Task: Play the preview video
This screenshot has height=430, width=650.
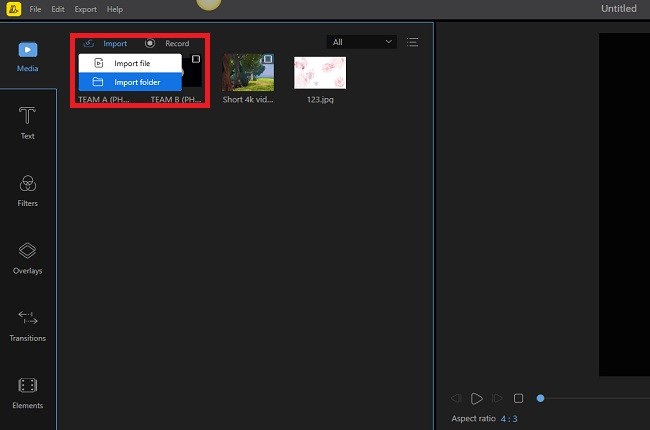Action: pos(476,398)
